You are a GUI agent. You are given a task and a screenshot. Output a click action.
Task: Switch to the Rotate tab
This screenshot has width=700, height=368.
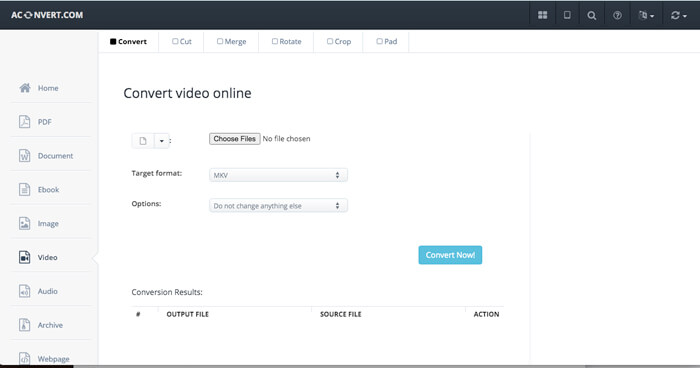coord(286,42)
